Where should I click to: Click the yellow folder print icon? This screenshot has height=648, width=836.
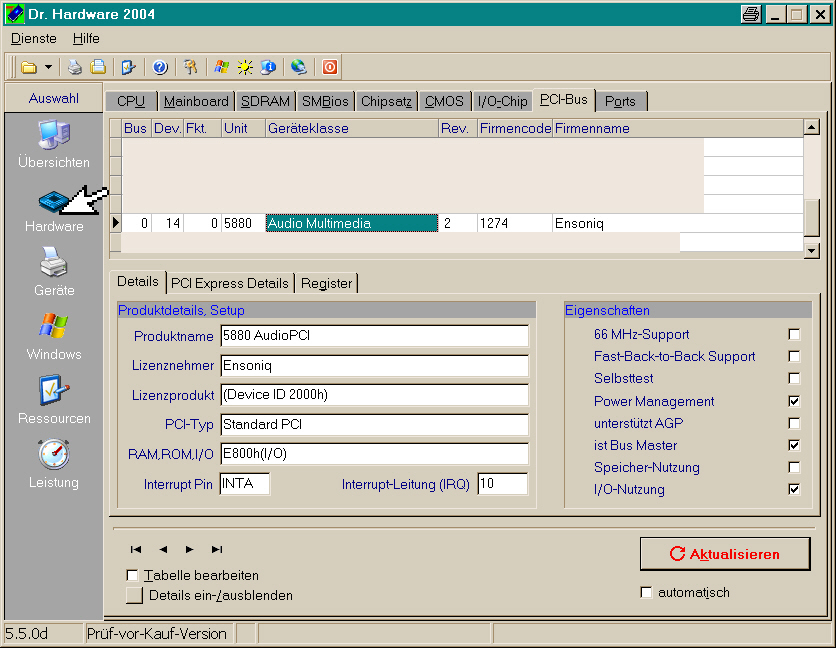coord(98,67)
